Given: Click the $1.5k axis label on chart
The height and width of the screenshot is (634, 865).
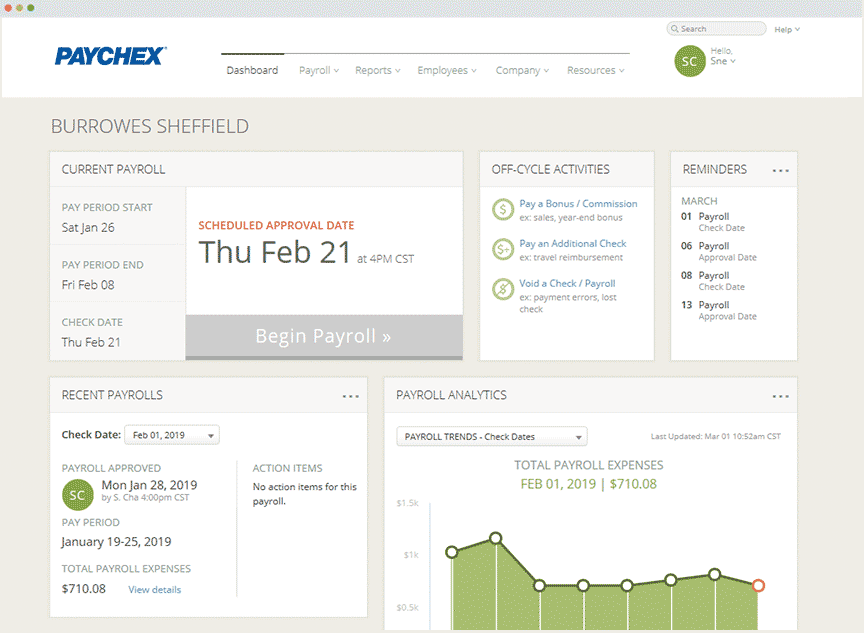Looking at the screenshot, I should 408,503.
